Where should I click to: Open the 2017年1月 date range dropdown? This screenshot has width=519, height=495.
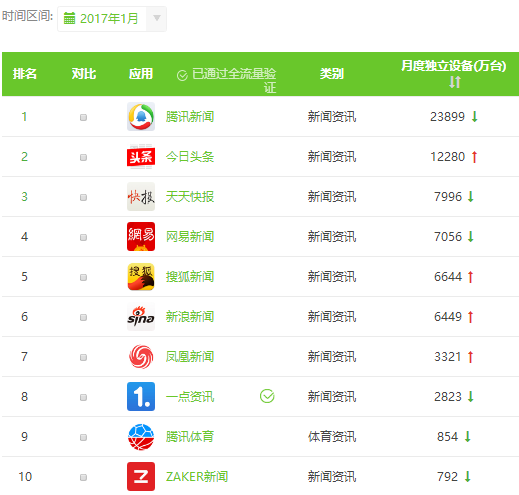(112, 19)
